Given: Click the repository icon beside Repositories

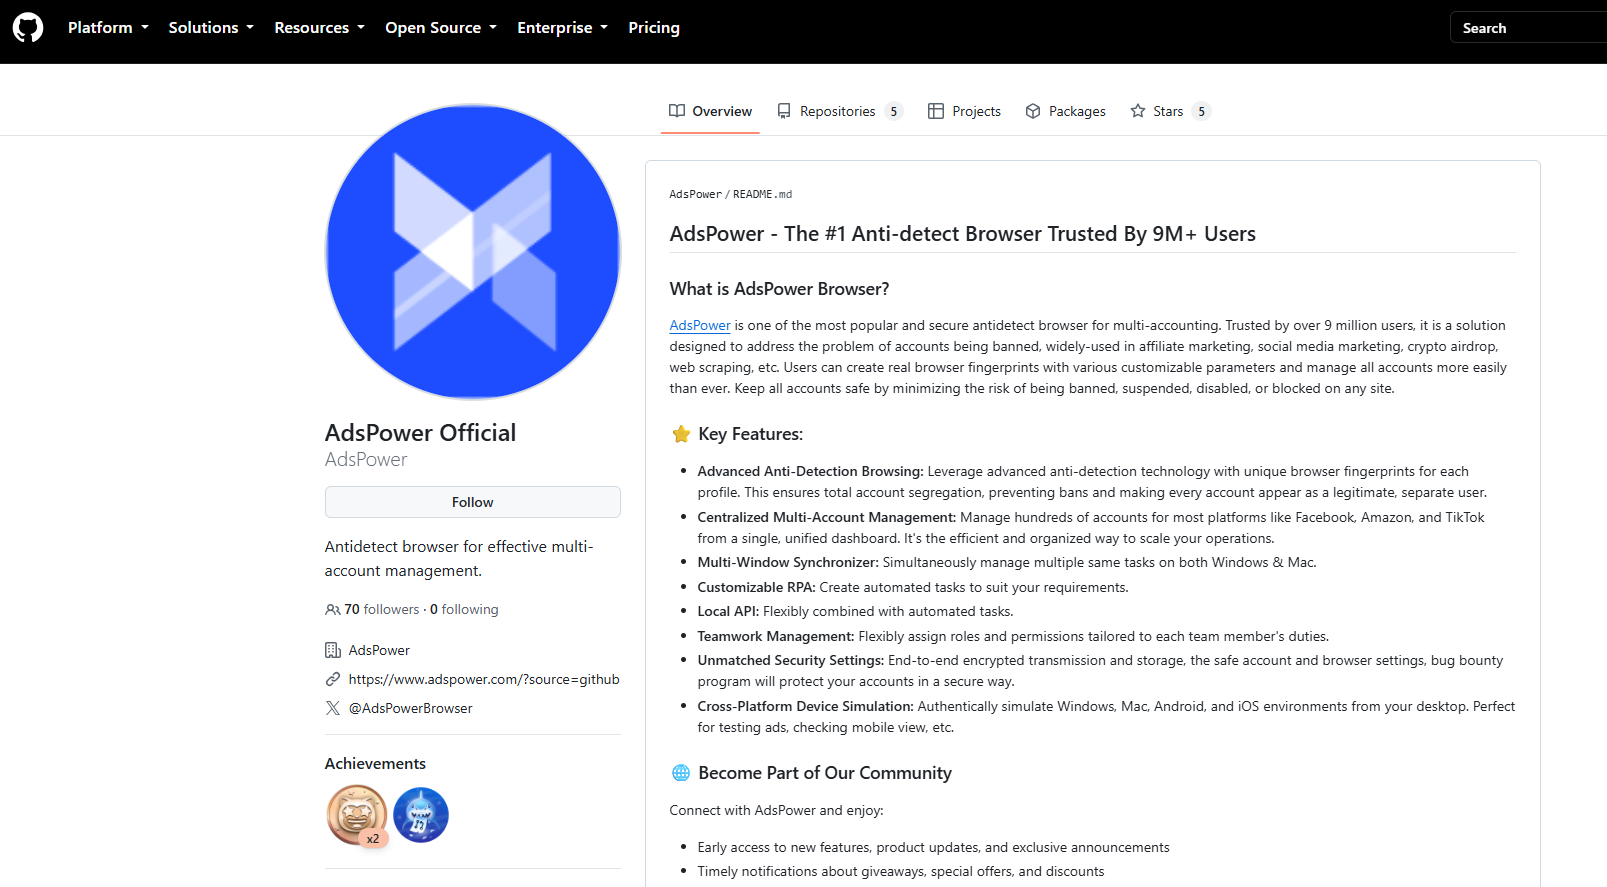Looking at the screenshot, I should [784, 111].
